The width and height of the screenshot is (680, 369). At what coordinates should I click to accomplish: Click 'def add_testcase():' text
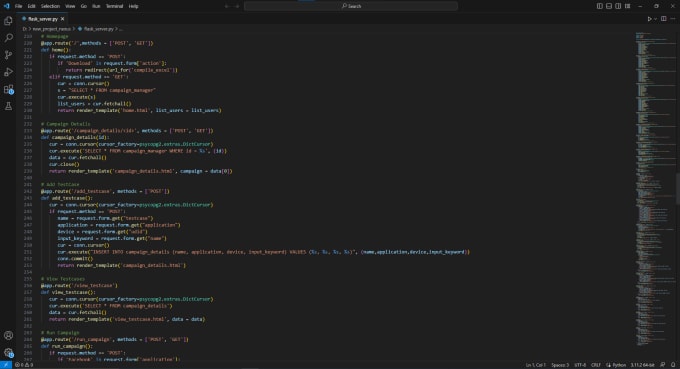[x=67, y=198]
